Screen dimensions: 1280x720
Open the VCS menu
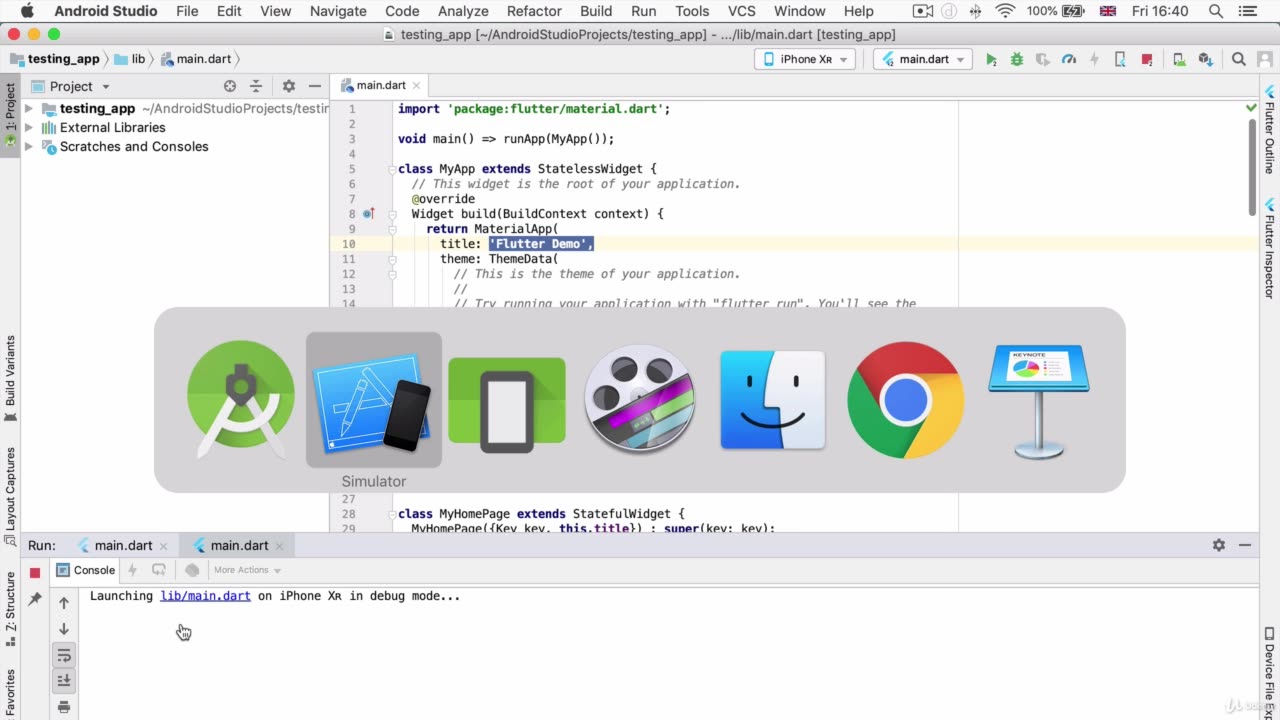[x=741, y=11]
